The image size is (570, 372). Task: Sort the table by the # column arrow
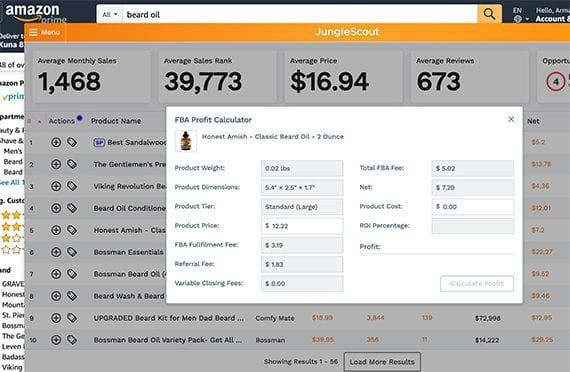[x=39, y=121]
